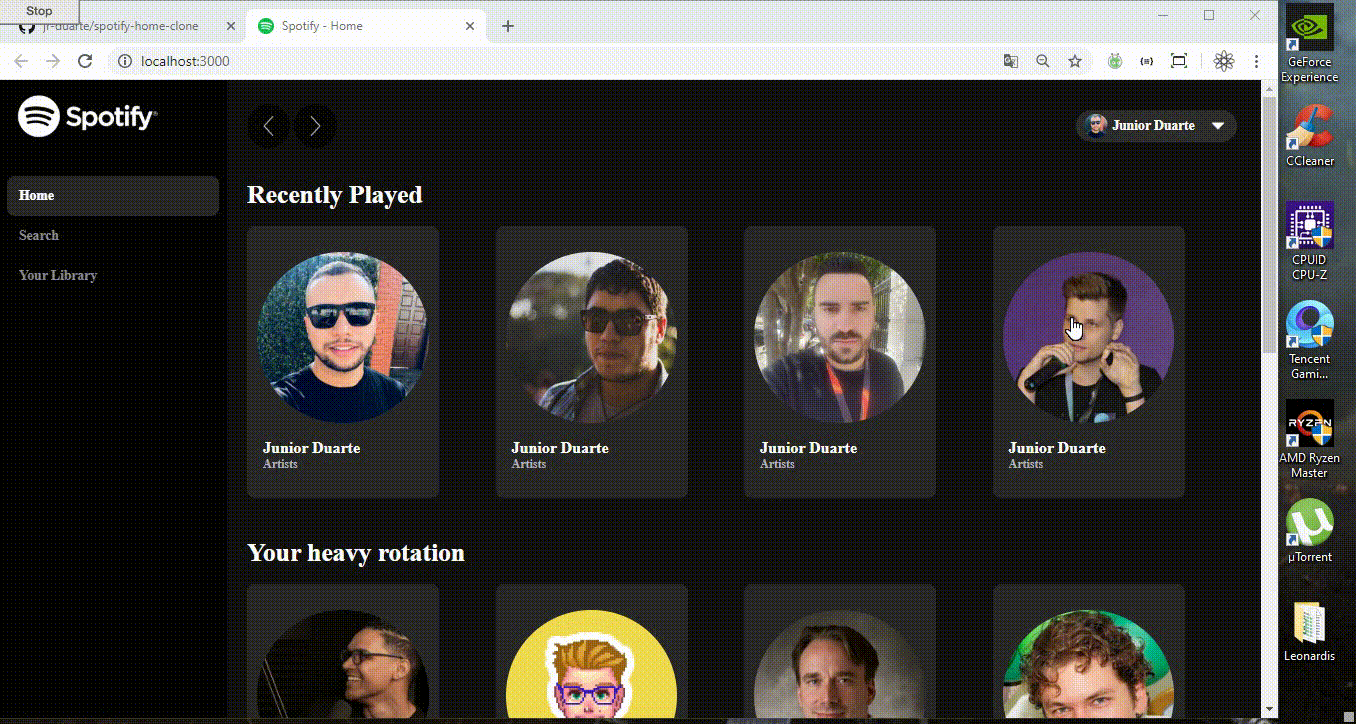The height and width of the screenshot is (724, 1356).
Task: Click the zoom magnifier icon in the address bar
Action: pos(1043,61)
